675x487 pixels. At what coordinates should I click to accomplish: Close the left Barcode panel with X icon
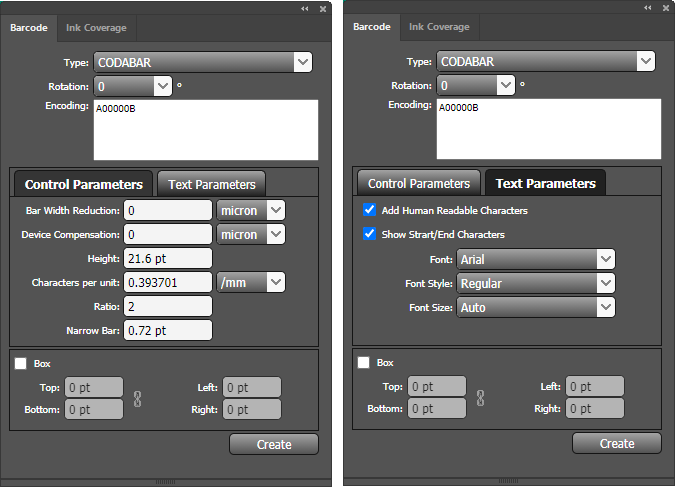point(323,8)
